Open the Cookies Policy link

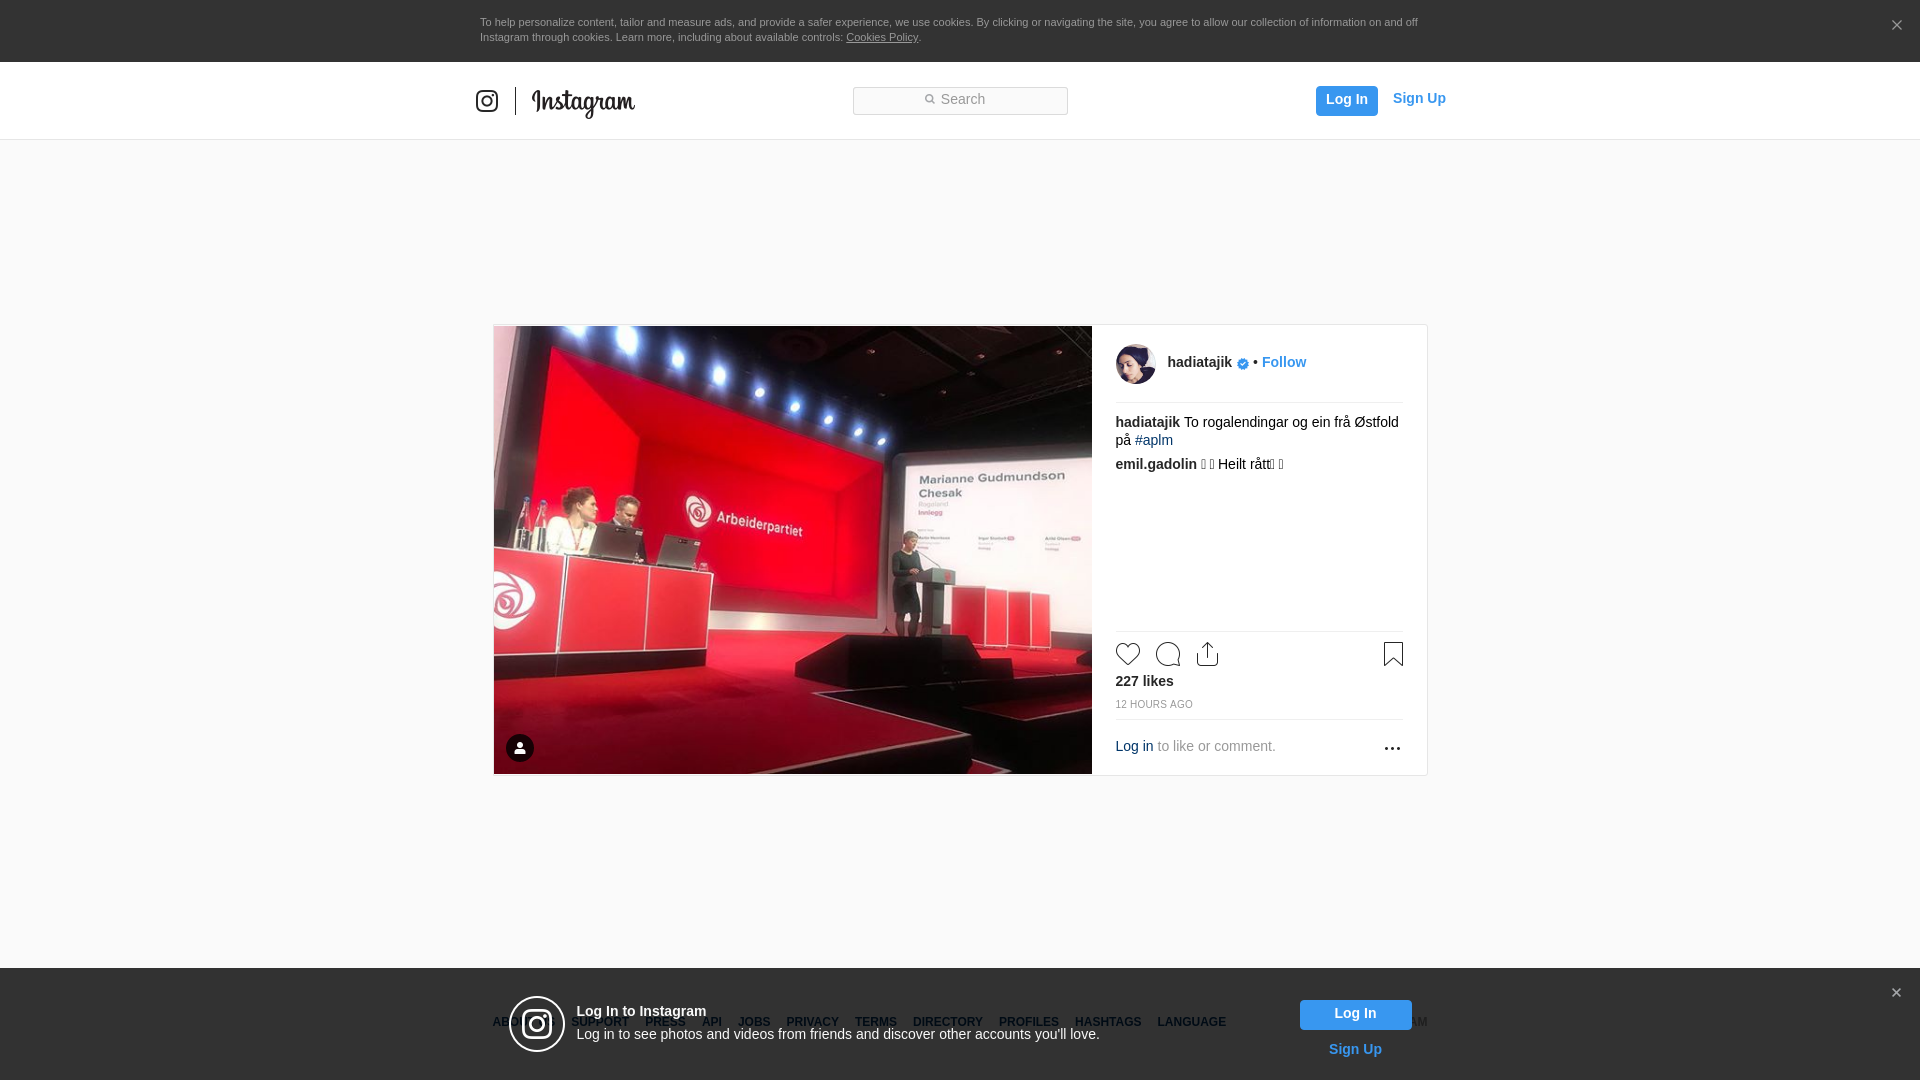(x=881, y=37)
